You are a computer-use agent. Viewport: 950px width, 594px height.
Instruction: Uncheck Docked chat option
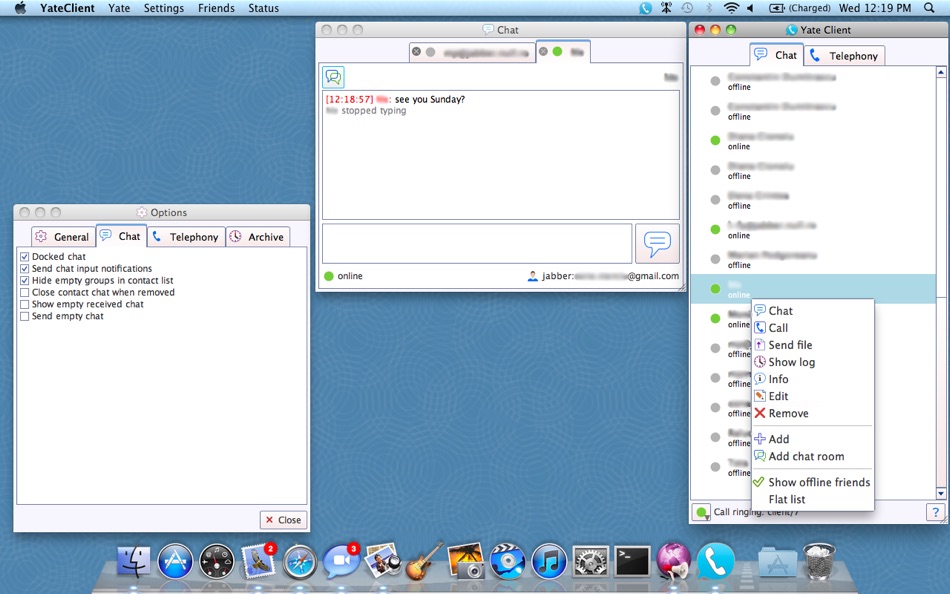point(24,257)
